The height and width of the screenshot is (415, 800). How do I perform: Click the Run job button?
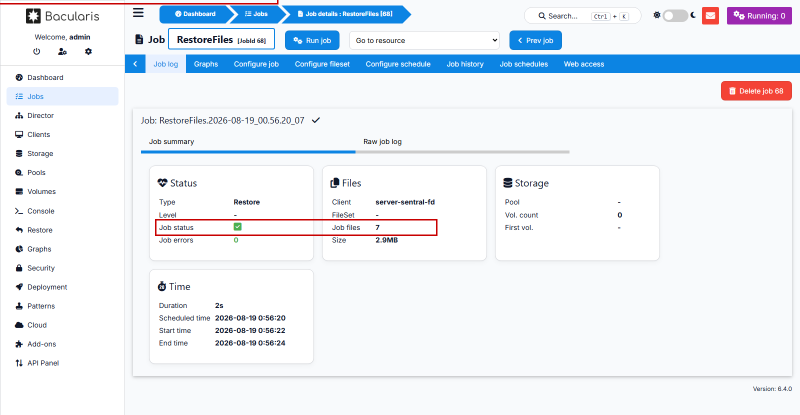pos(312,40)
